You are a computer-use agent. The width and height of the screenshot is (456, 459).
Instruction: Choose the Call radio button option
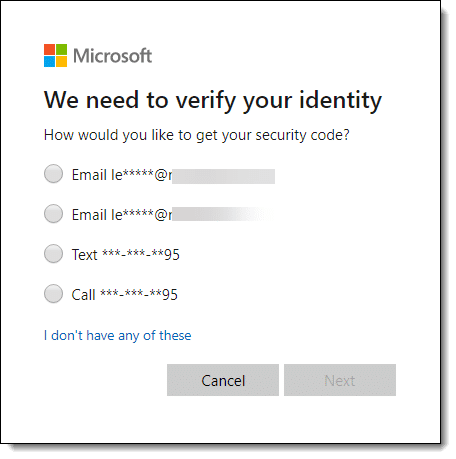tap(53, 294)
